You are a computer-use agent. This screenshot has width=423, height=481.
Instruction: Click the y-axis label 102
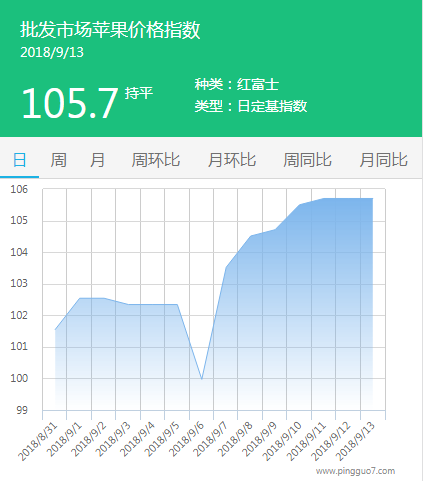(x=19, y=315)
